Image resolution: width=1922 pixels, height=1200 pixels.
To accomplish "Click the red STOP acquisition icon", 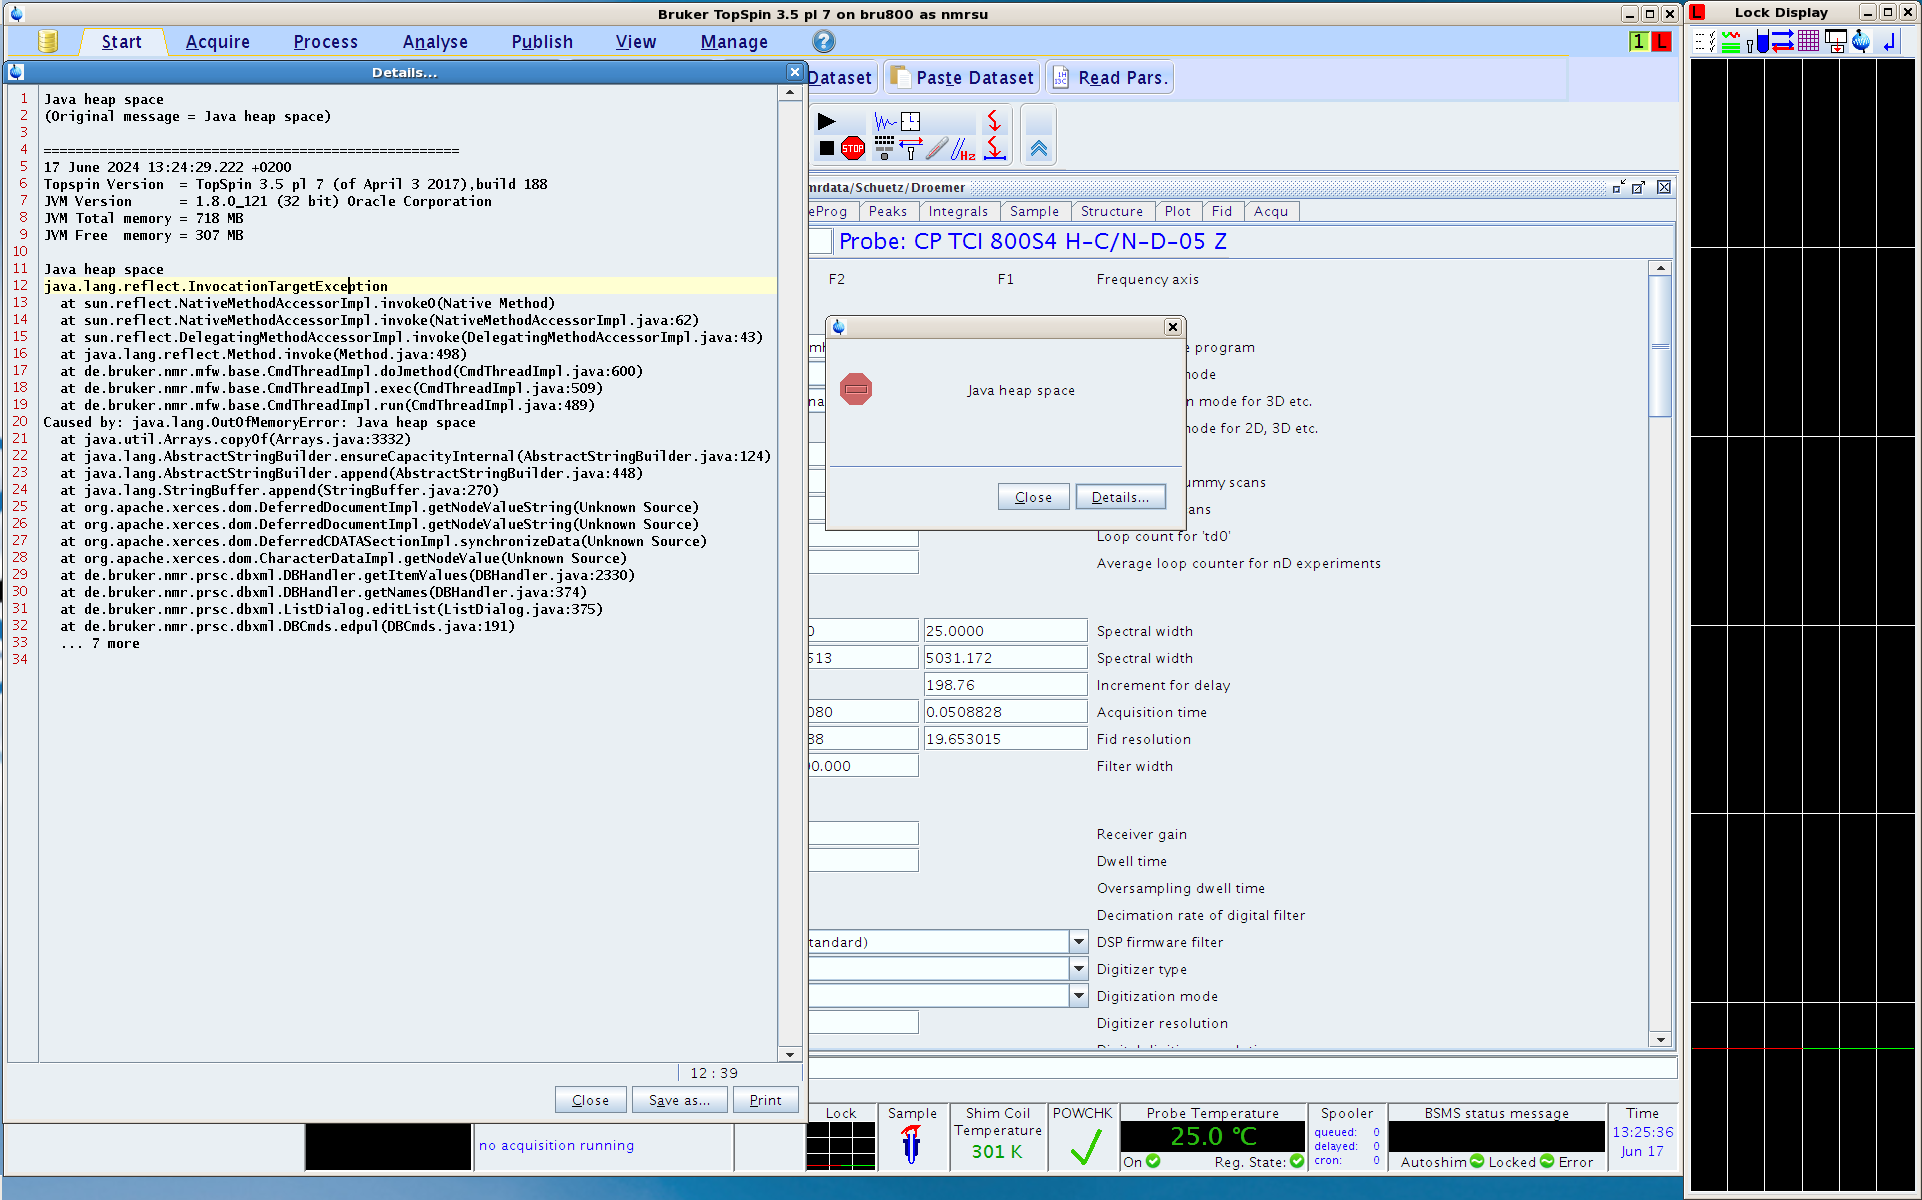I will click(852, 149).
